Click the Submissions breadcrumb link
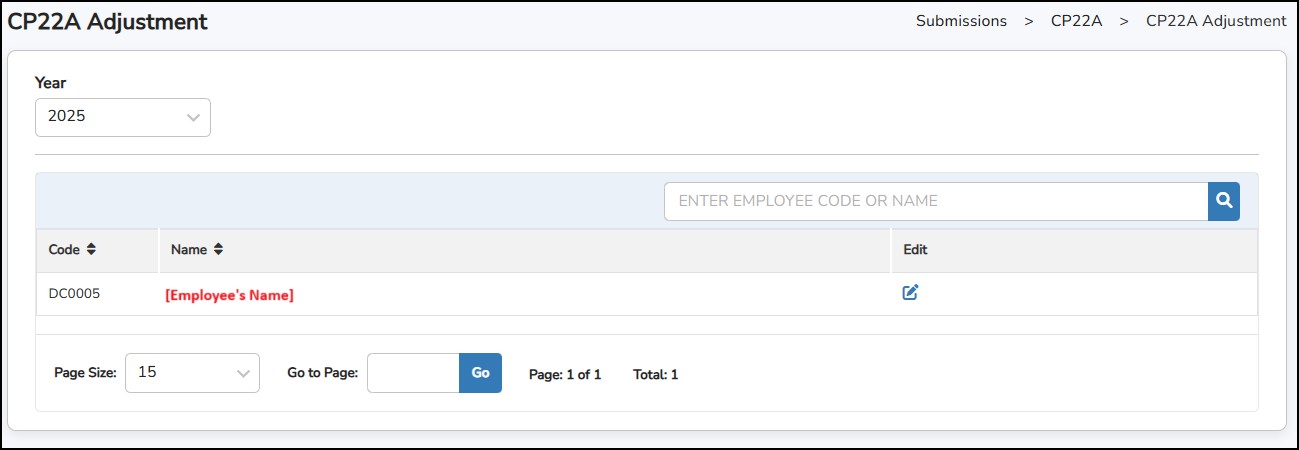Screen dimensions: 1299x450 coord(961,21)
